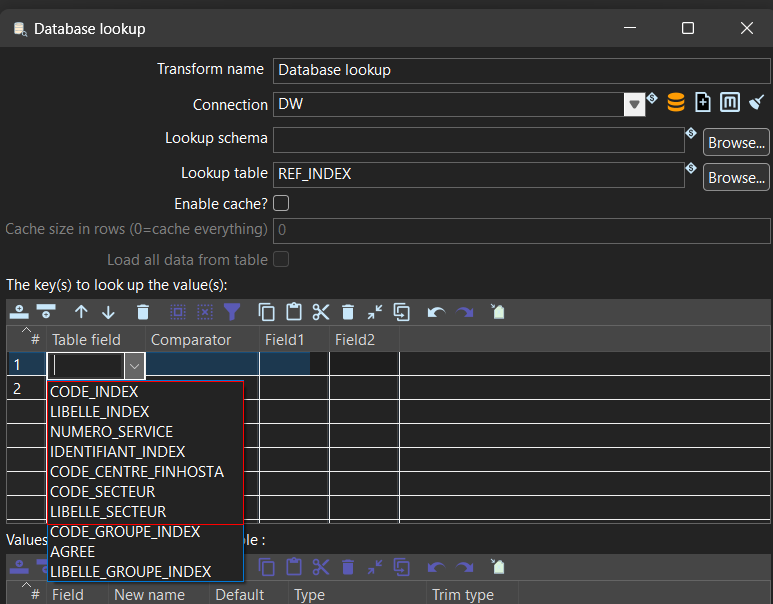Click second trash icon in keys toolbar
Viewport: 773px width, 604px height.
tap(348, 312)
